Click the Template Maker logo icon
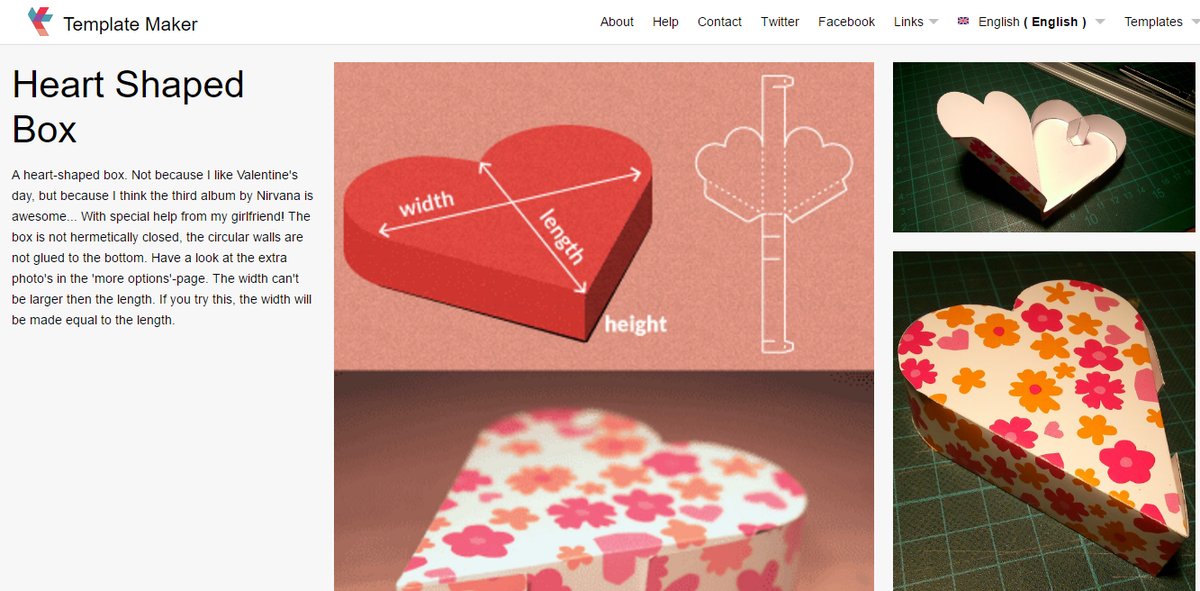 pyautogui.click(x=40, y=21)
